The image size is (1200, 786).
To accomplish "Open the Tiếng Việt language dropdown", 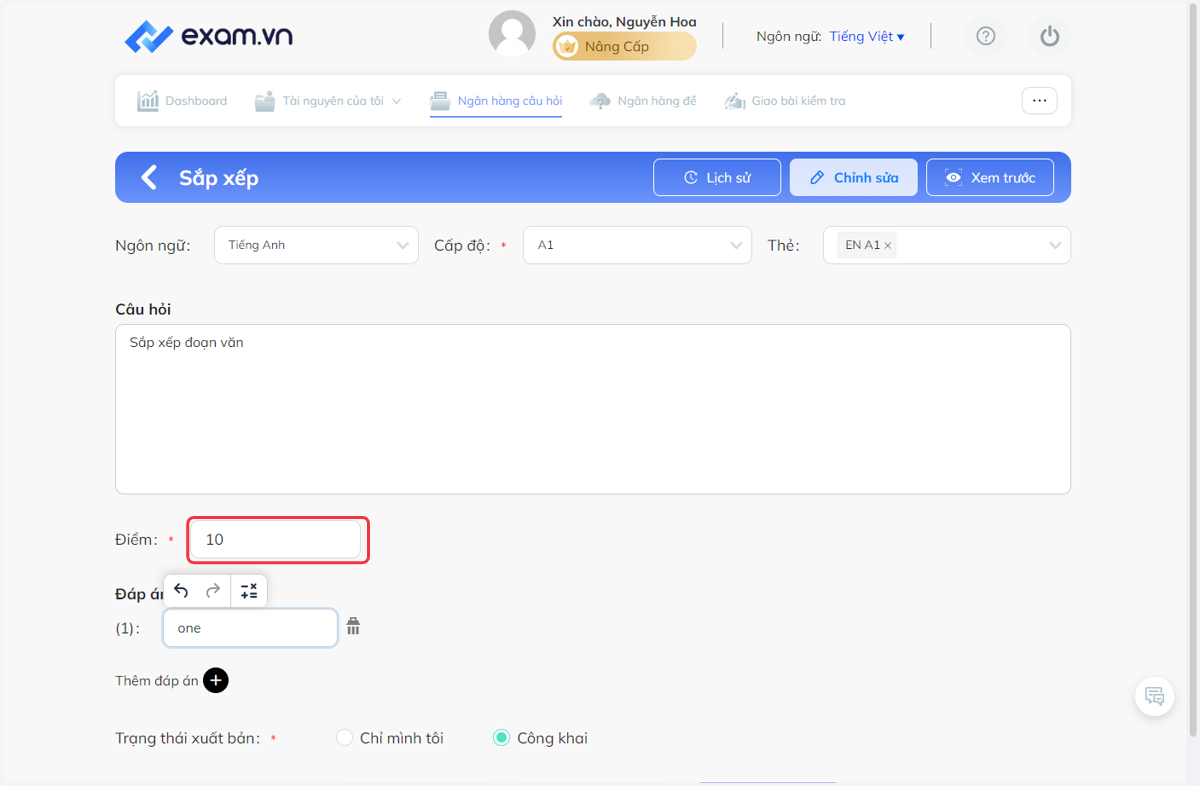I will point(866,37).
